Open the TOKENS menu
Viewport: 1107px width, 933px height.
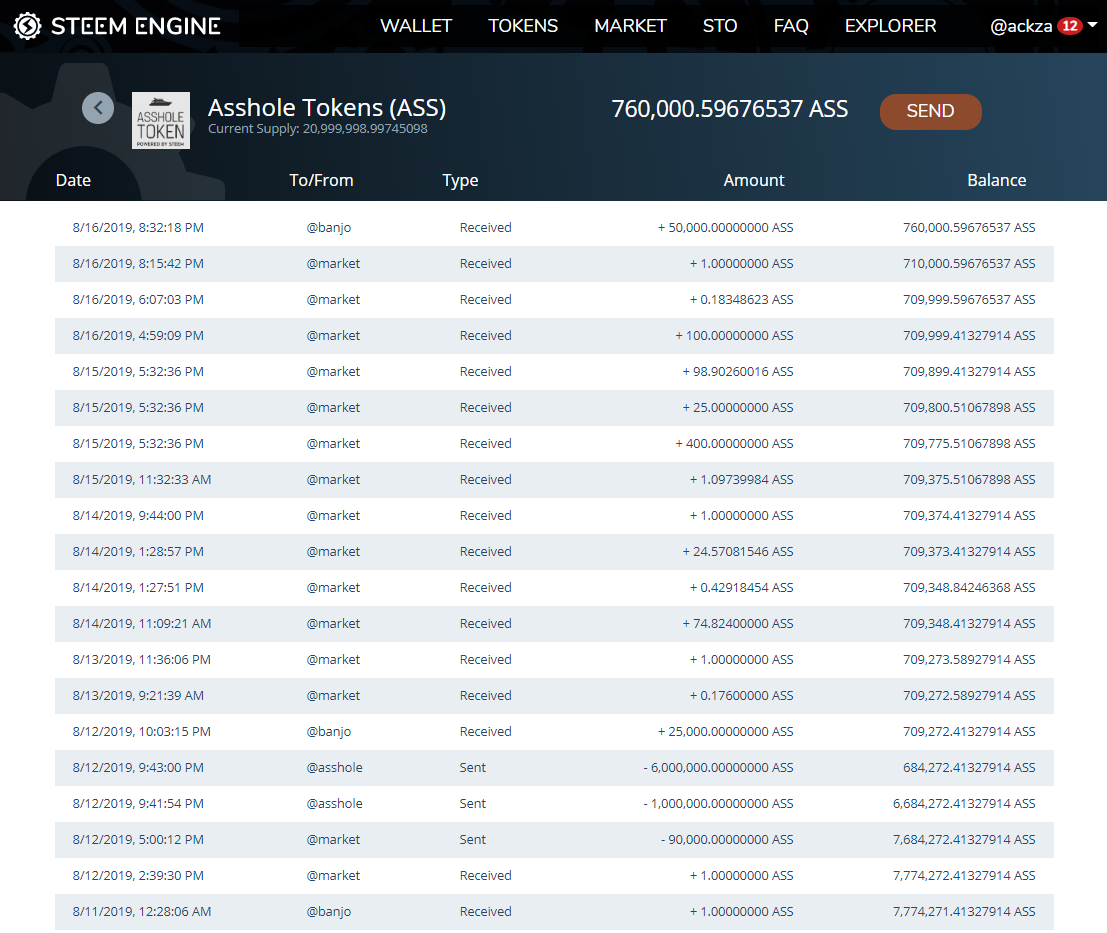[x=523, y=26]
